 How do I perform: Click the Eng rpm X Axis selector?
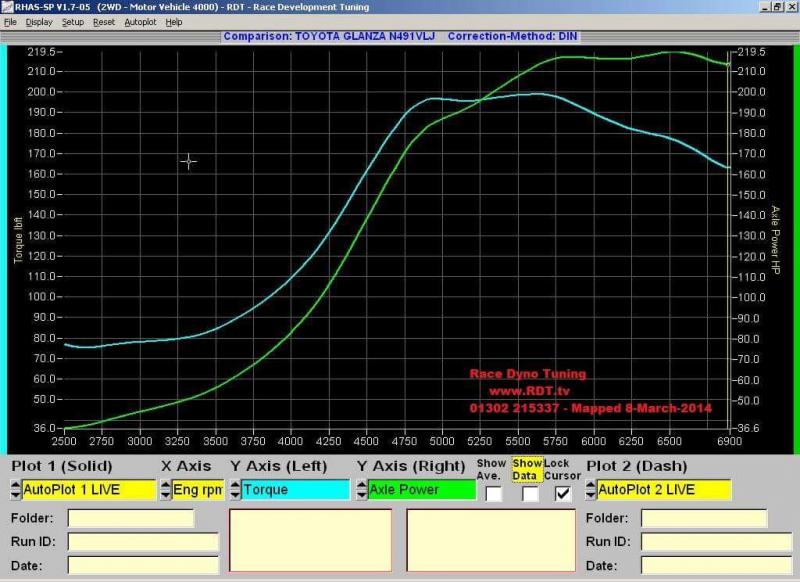[197, 490]
